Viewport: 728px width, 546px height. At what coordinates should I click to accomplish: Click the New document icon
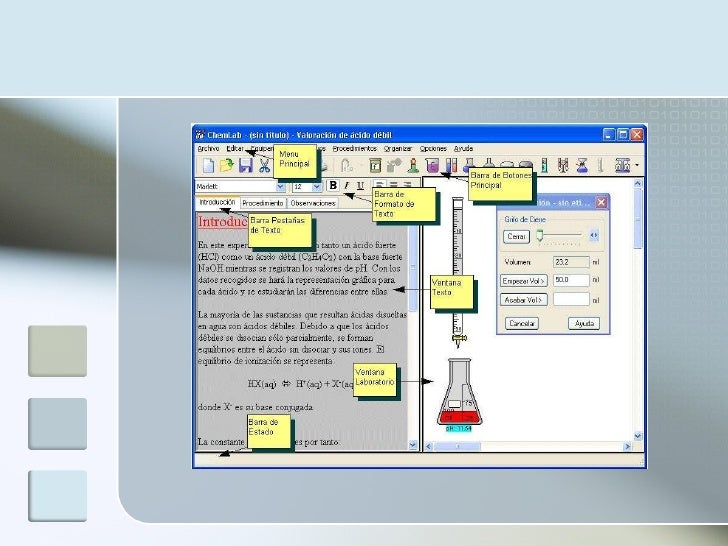click(209, 165)
